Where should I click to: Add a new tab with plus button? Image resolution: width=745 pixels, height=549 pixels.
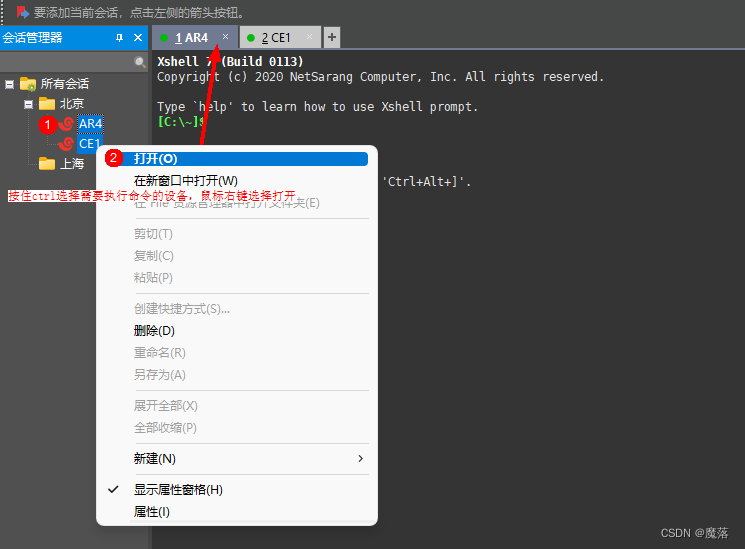(x=332, y=37)
